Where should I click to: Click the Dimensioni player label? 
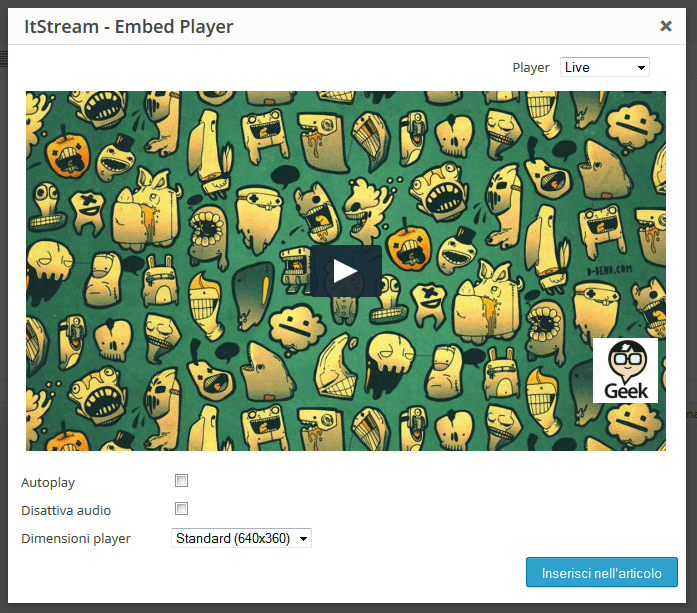point(76,538)
